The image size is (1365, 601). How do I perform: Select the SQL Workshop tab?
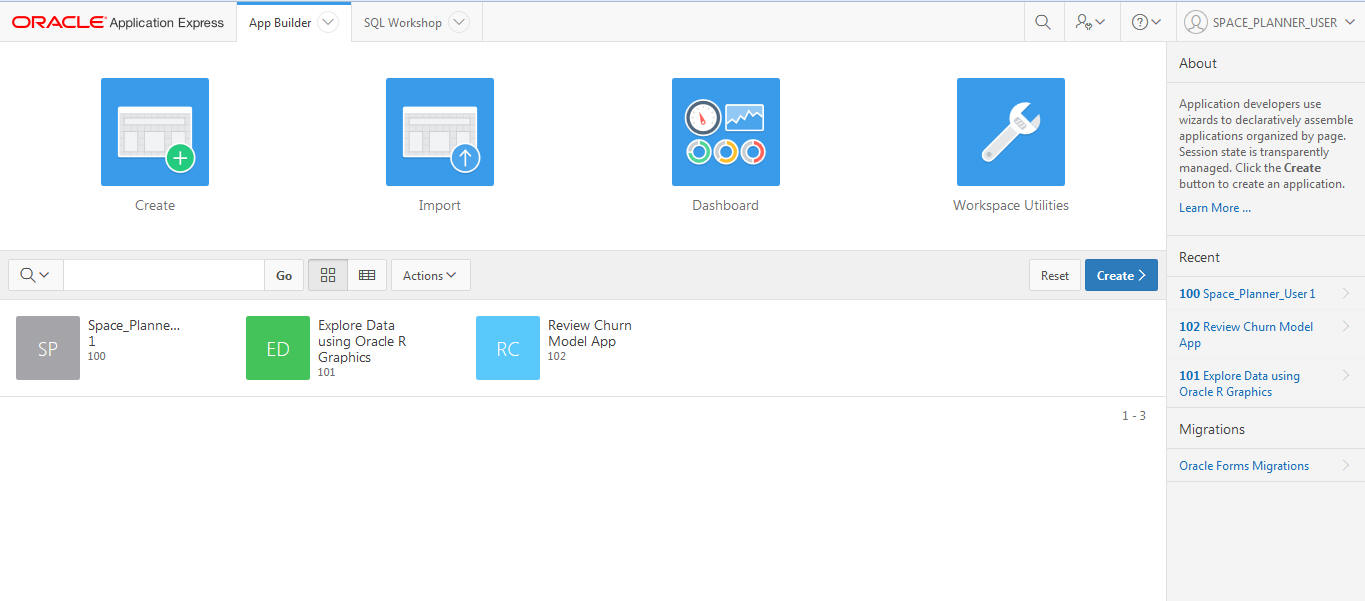[x=403, y=22]
